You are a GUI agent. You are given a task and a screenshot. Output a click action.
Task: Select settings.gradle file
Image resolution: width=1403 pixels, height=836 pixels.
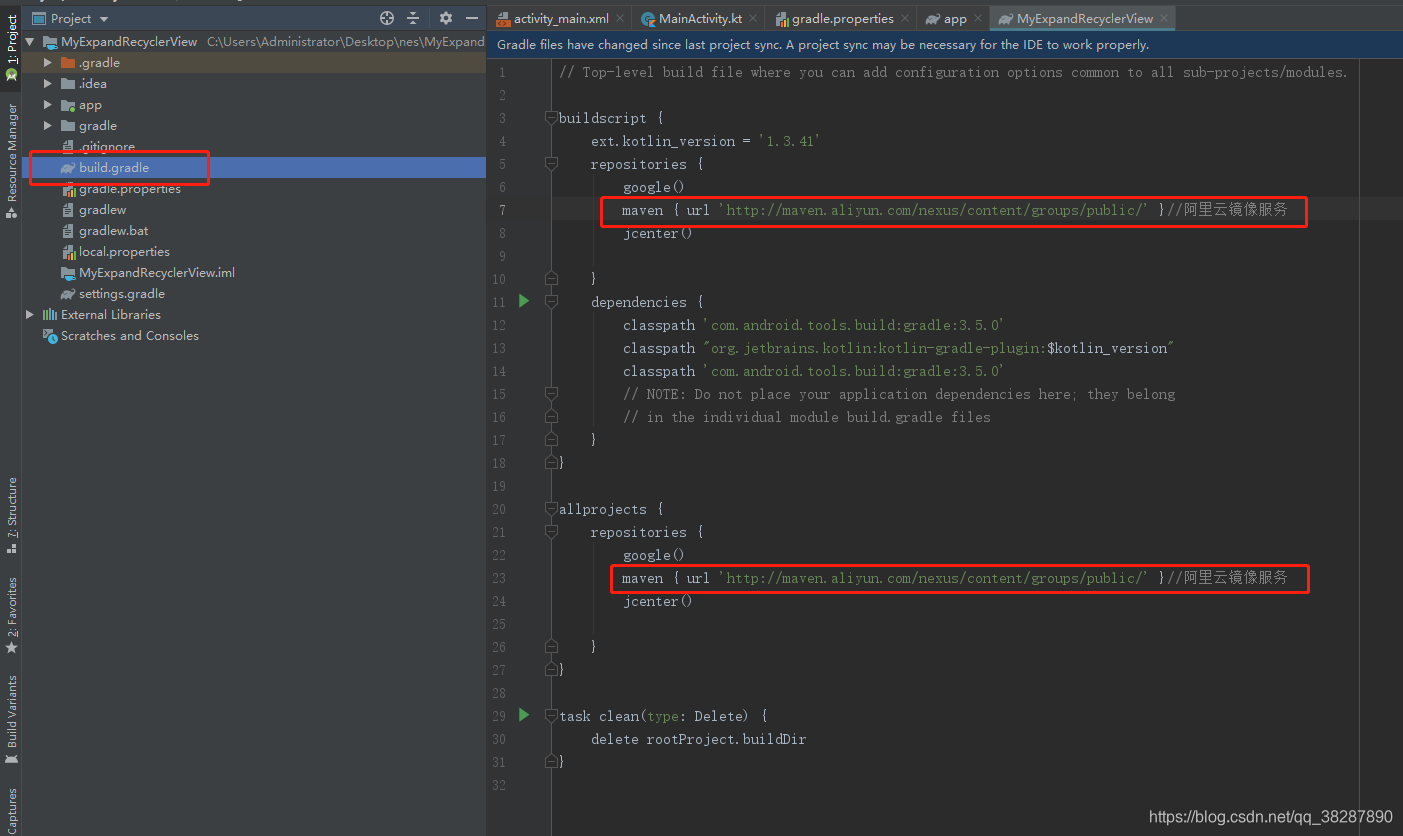click(x=122, y=294)
